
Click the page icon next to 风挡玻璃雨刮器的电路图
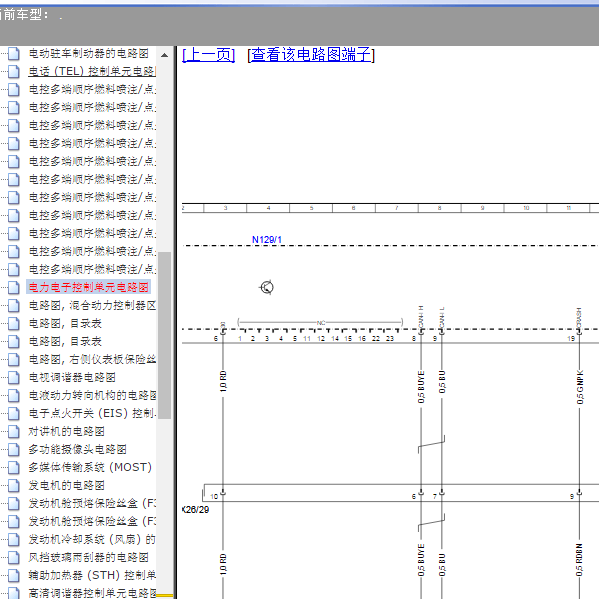pos(14,557)
